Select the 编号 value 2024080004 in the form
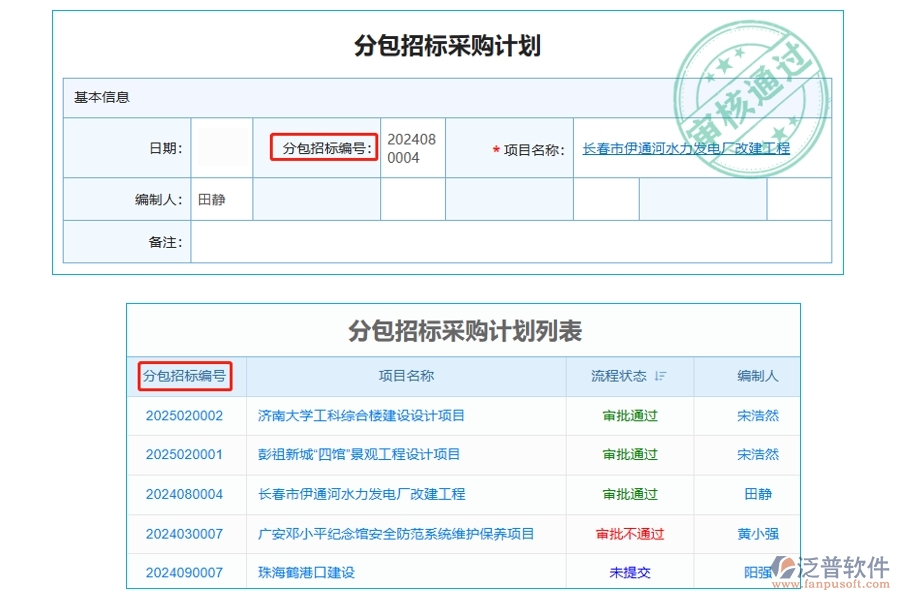900x600 pixels. [410, 148]
